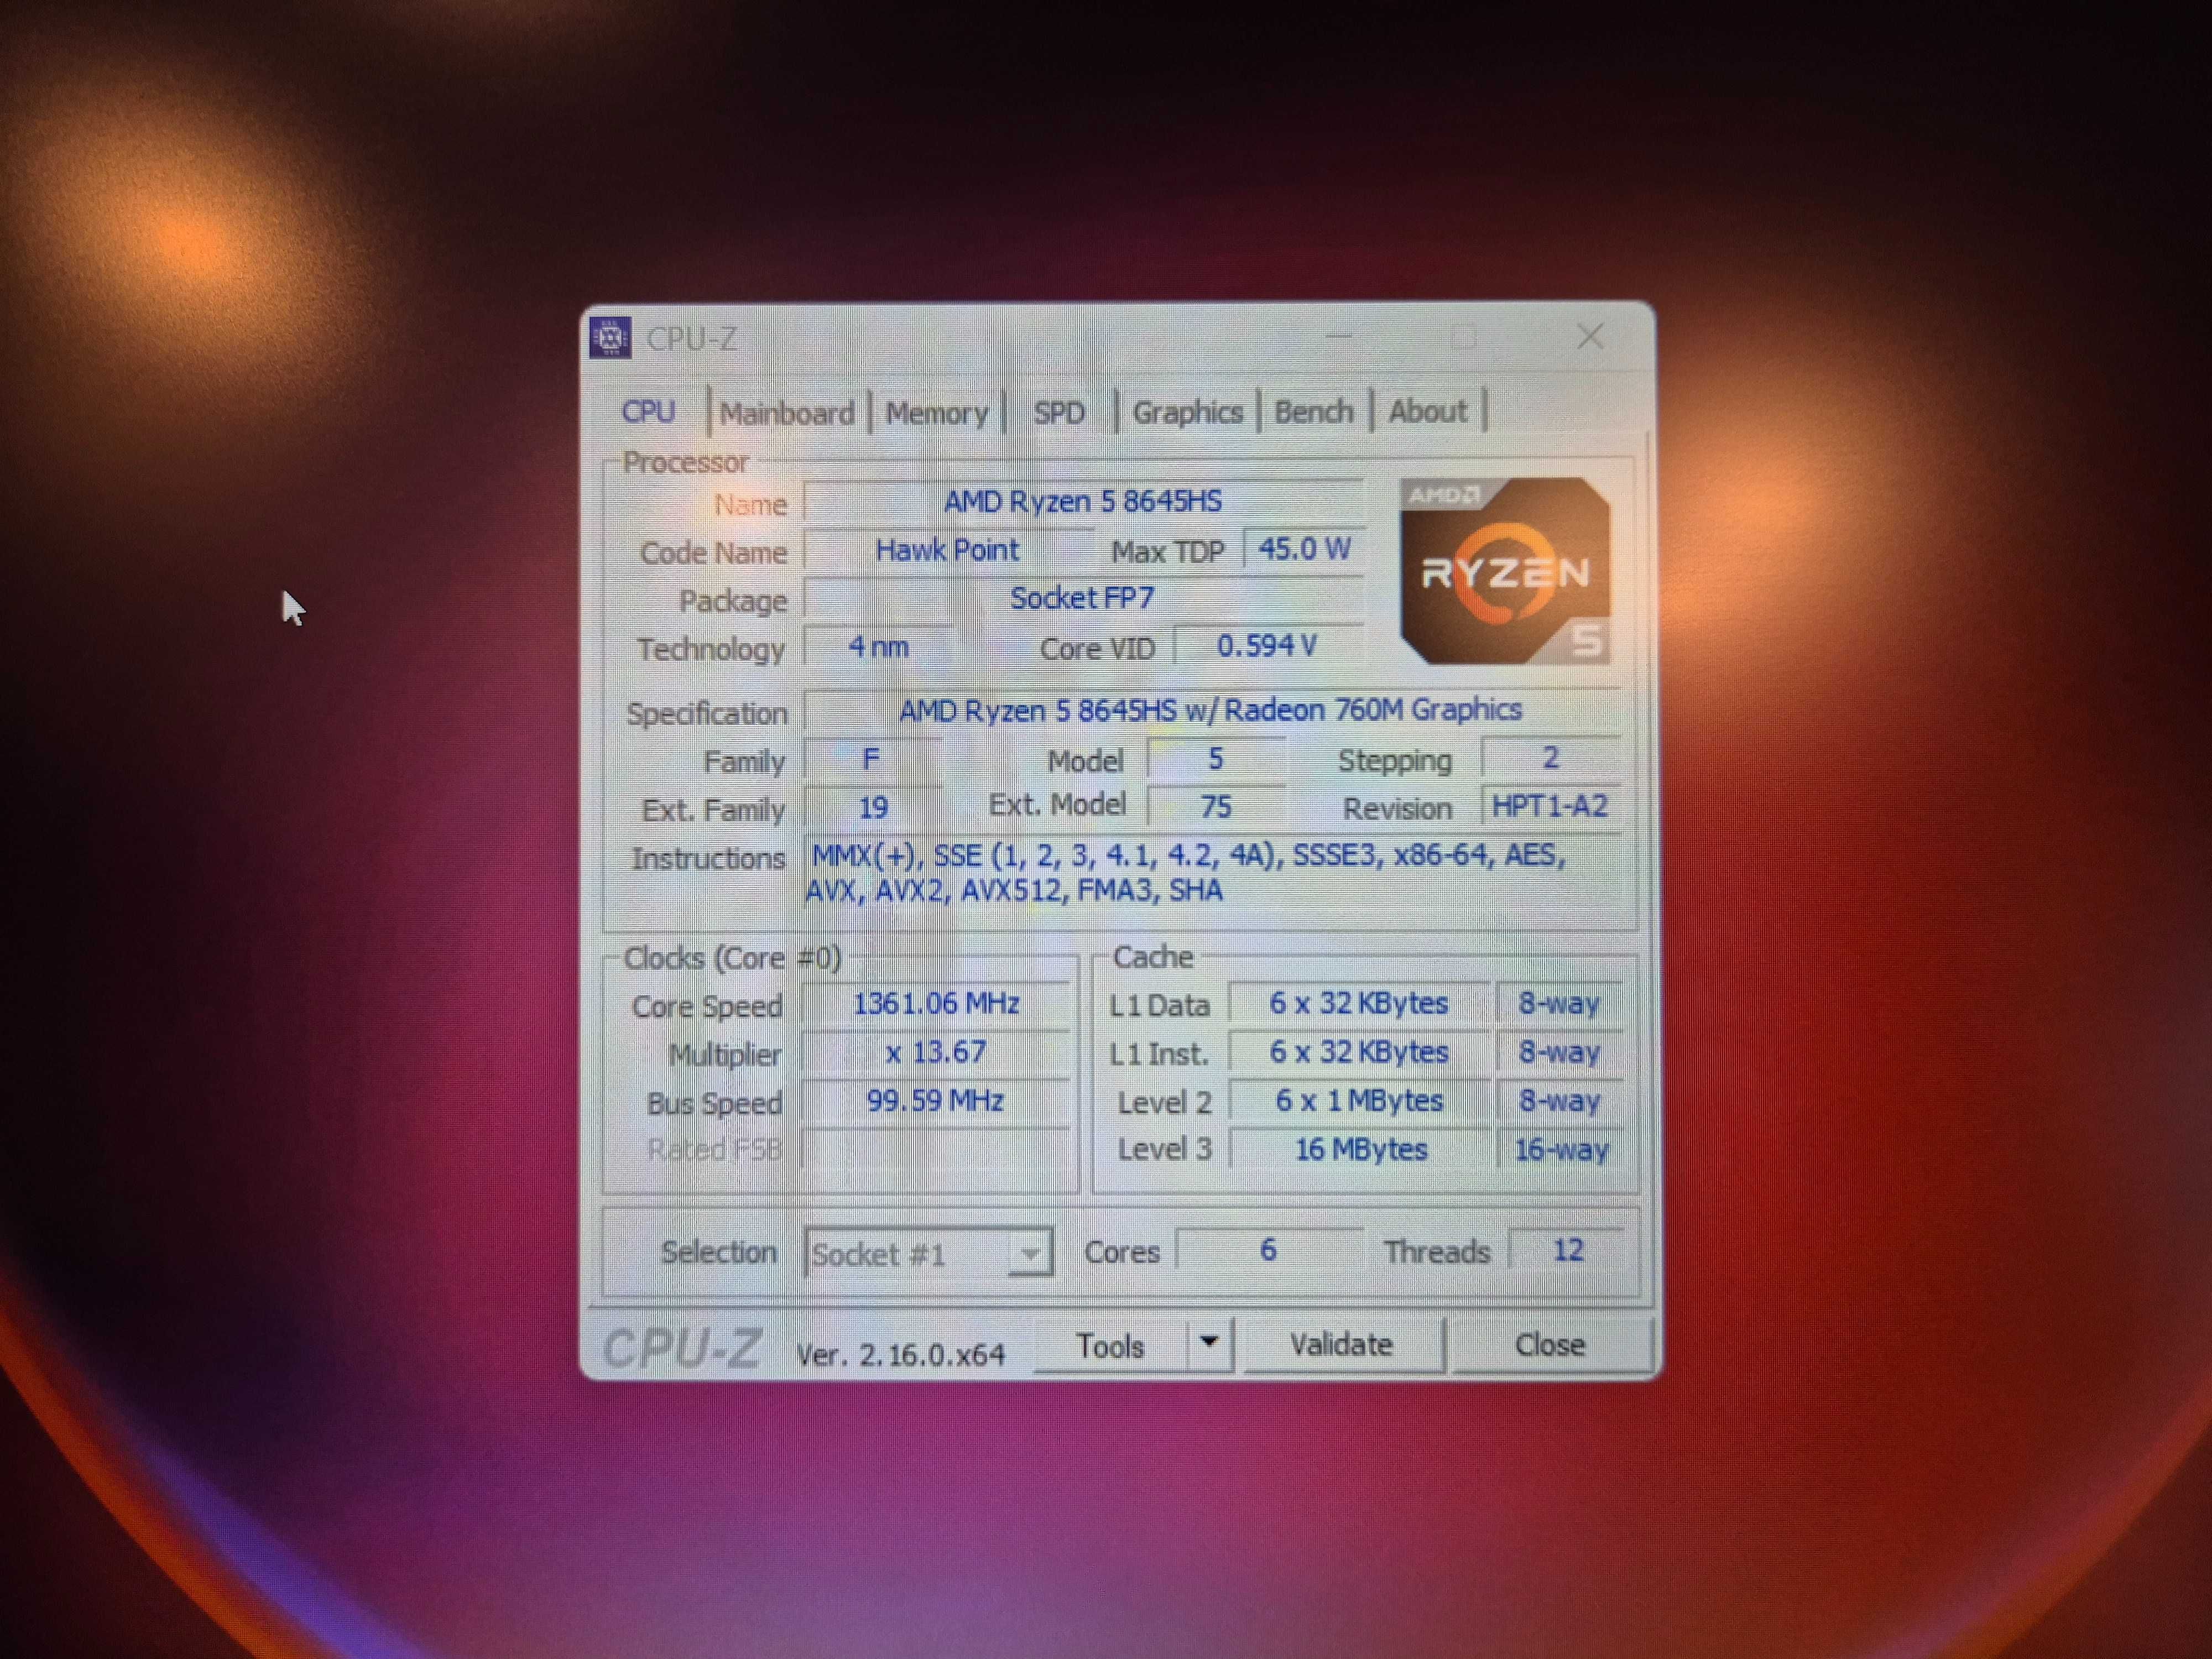Click the Specification field with Radeon 760M Graphics

(1211, 710)
